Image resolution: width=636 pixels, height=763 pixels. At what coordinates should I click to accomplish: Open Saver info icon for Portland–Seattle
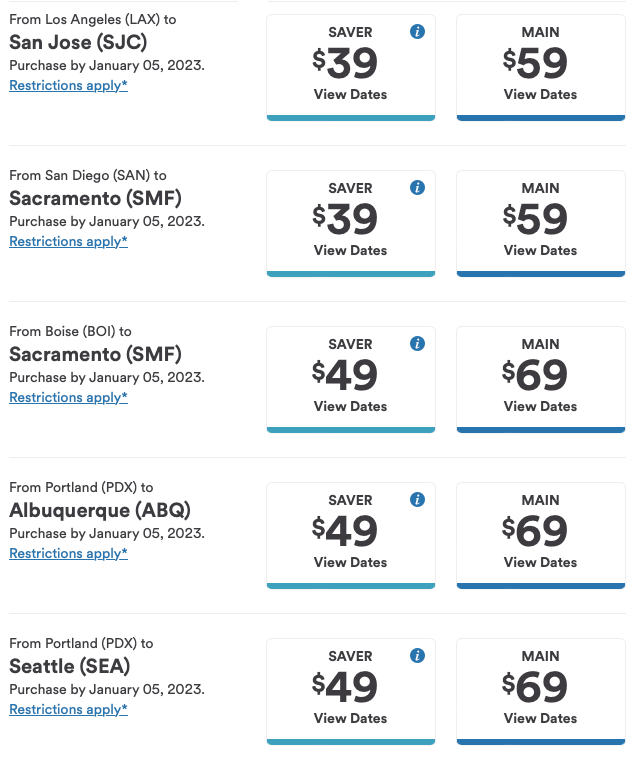pos(418,656)
